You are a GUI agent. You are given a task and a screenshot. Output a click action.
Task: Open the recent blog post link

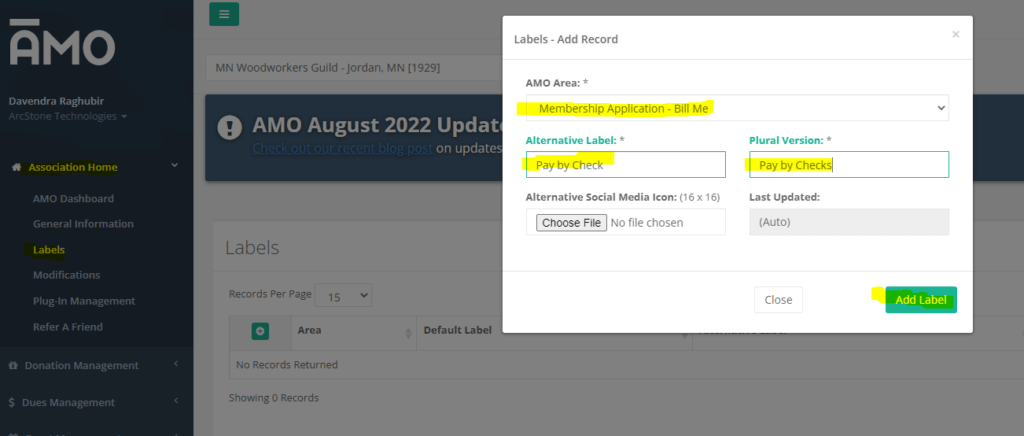pyautogui.click(x=341, y=148)
